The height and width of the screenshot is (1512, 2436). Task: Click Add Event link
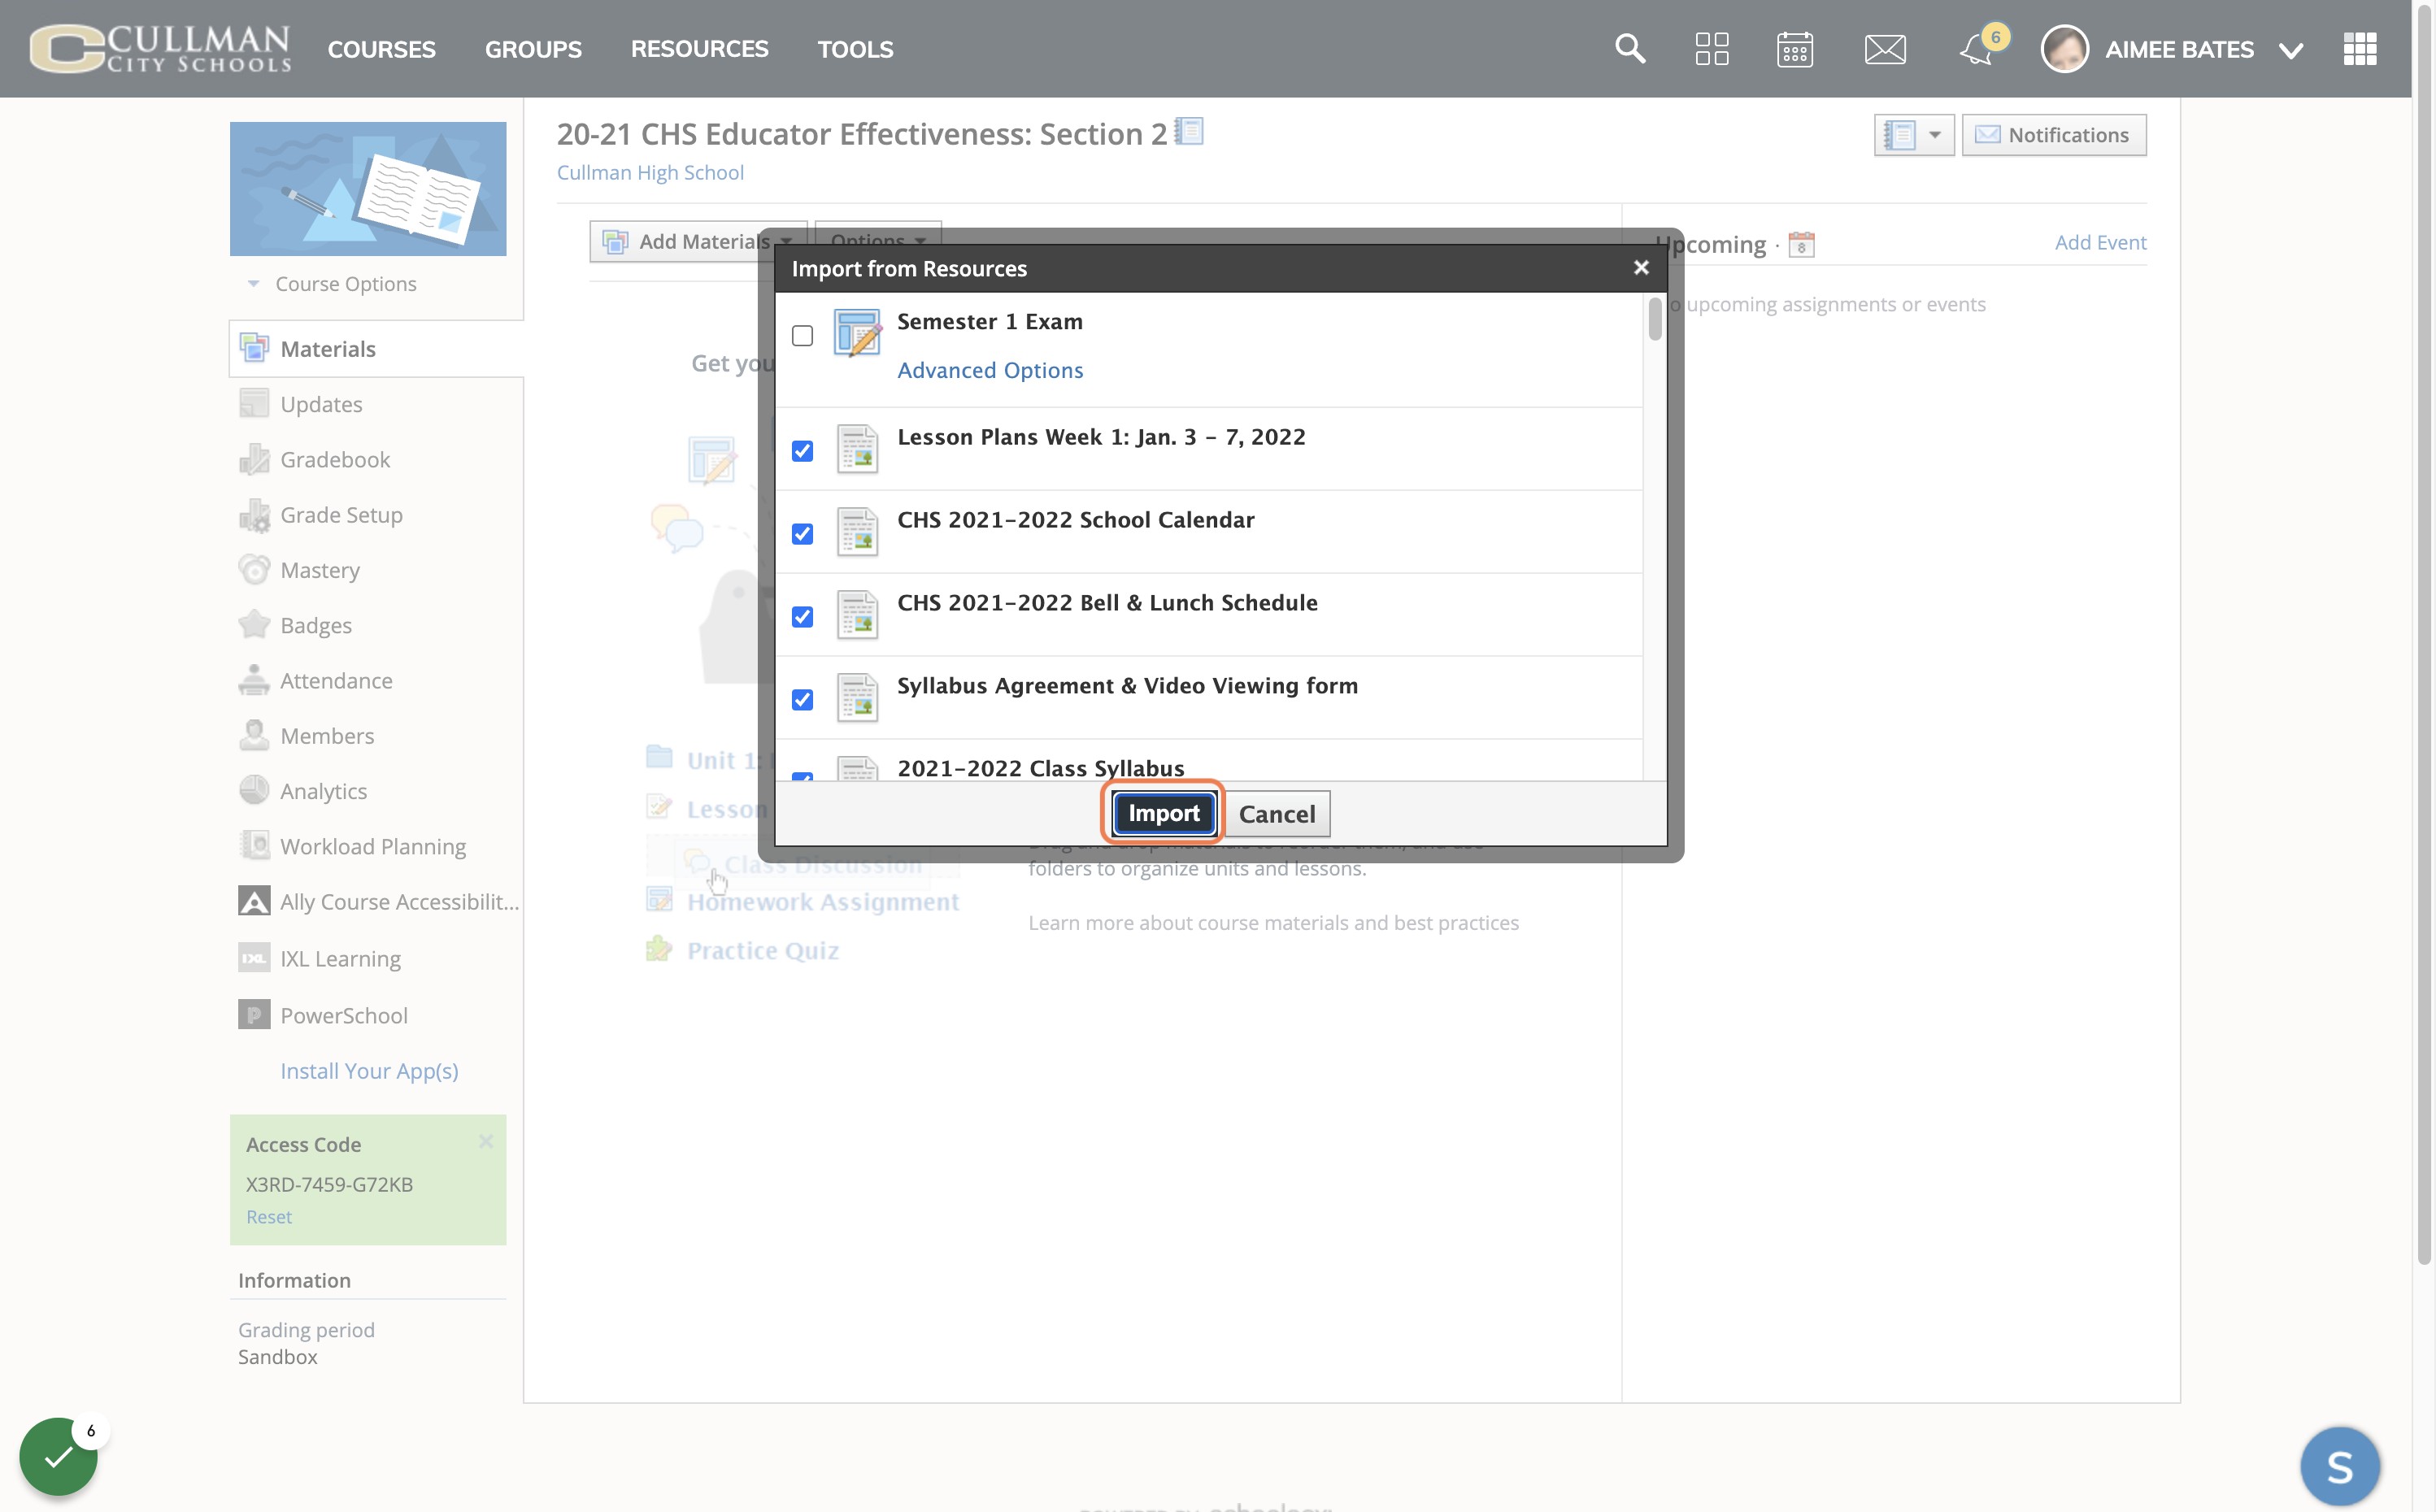[2100, 242]
